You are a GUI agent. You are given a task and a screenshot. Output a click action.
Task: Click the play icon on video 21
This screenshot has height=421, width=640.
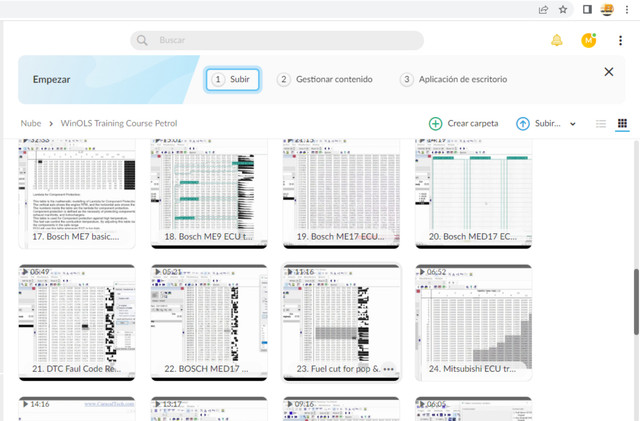coord(25,272)
